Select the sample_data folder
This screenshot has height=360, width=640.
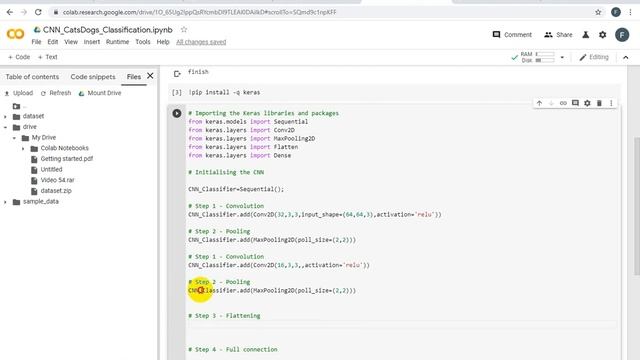(36, 202)
